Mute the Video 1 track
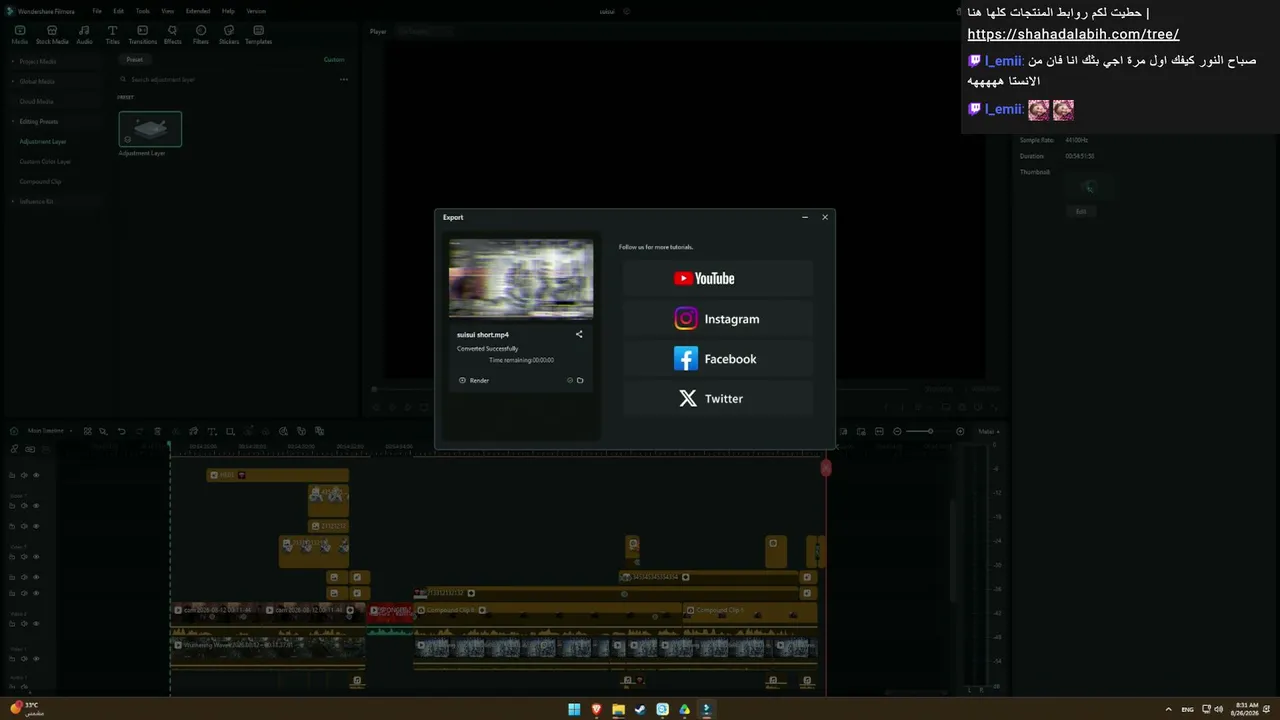 tap(24, 659)
